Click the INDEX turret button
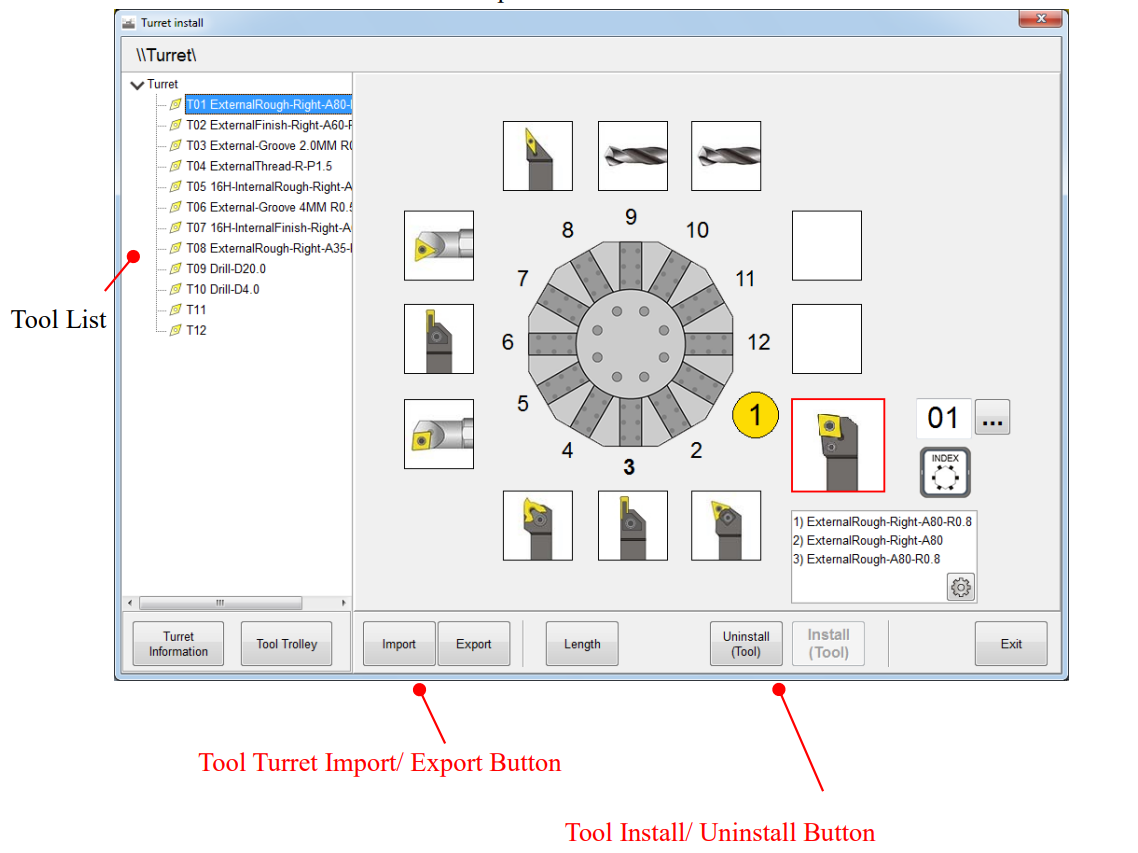 coord(945,473)
